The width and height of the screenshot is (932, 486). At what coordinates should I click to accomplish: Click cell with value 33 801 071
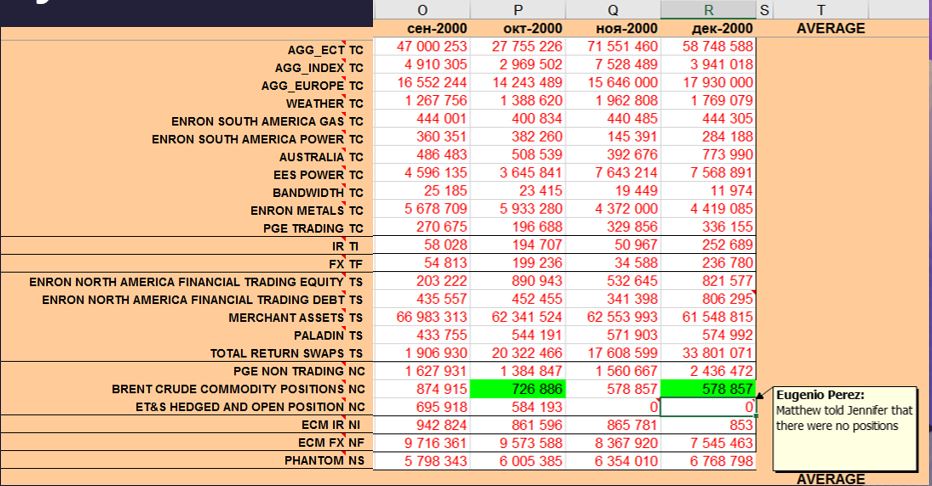[709, 353]
